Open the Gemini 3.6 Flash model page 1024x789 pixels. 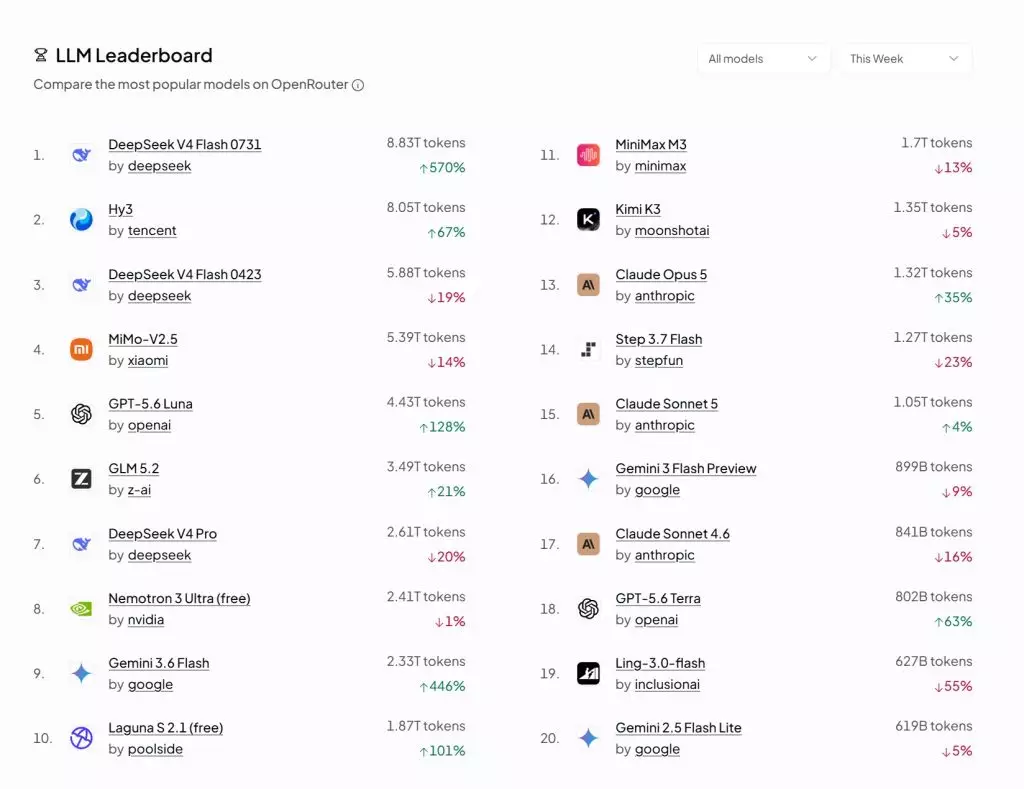(x=159, y=663)
